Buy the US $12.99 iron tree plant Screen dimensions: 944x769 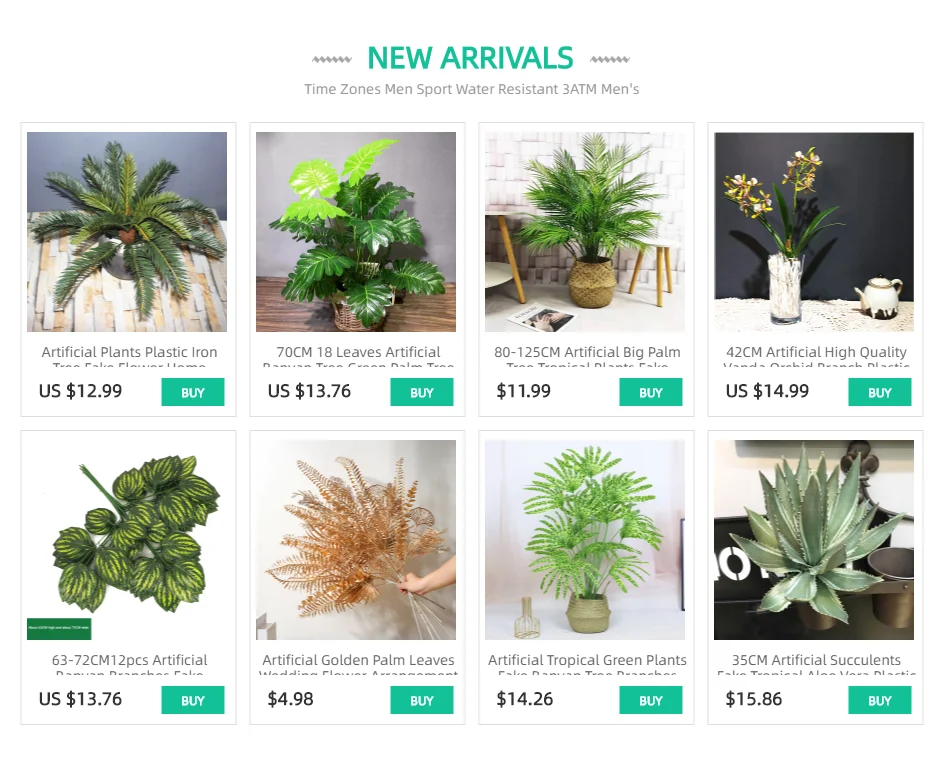point(193,392)
